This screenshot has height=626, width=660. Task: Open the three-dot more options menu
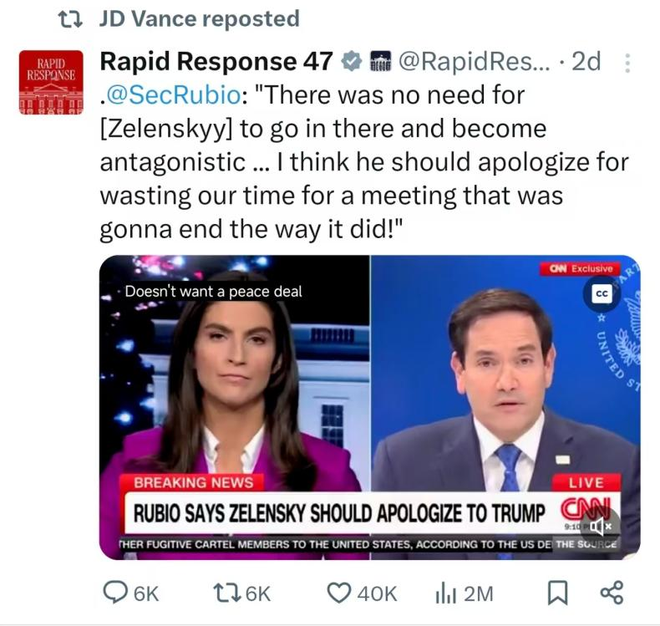(627, 63)
